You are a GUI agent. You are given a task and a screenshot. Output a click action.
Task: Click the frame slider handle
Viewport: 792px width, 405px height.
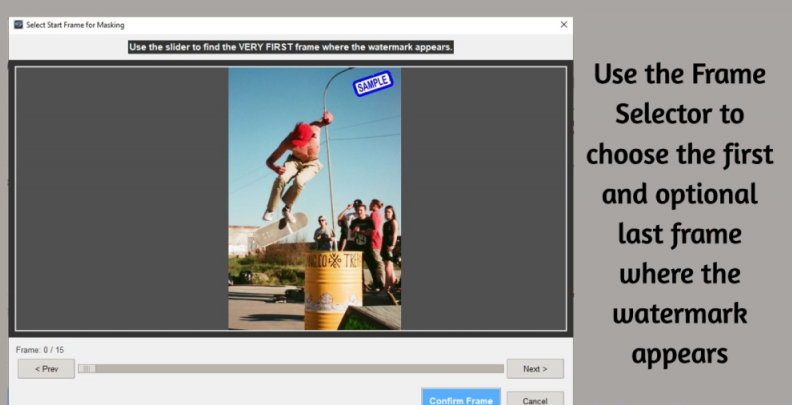(x=87, y=369)
